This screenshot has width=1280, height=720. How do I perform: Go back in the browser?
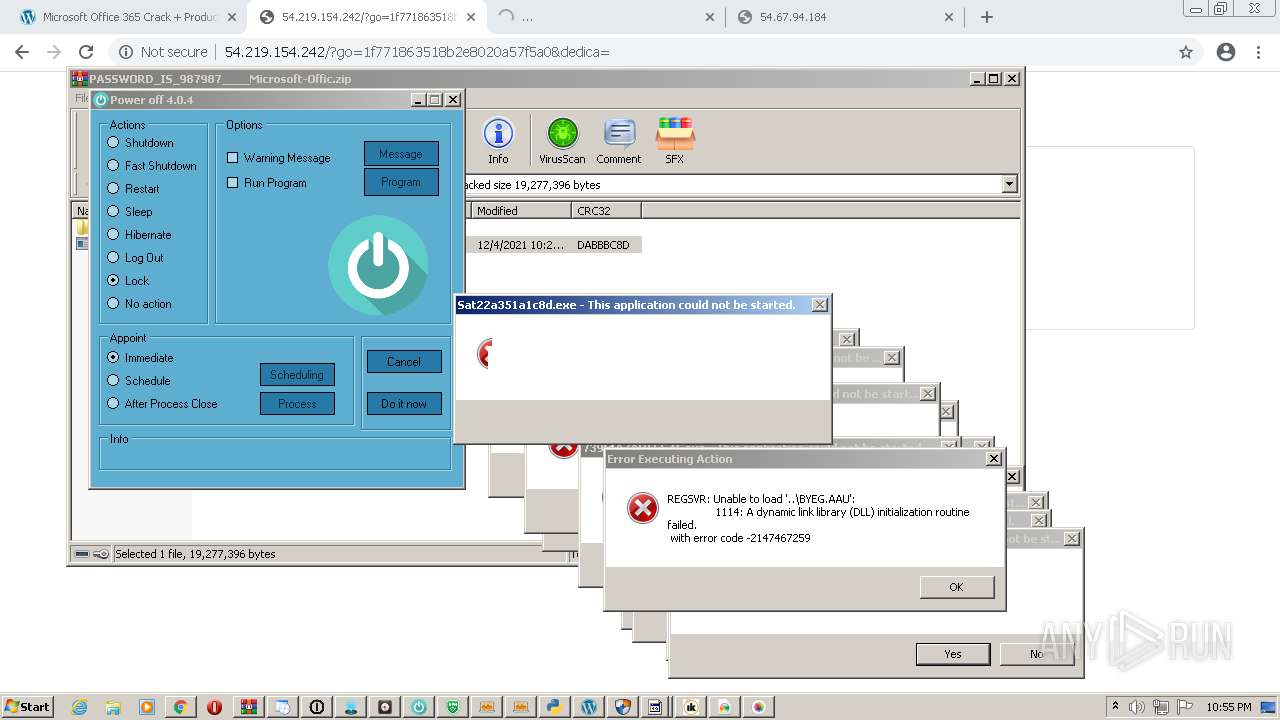[x=22, y=52]
